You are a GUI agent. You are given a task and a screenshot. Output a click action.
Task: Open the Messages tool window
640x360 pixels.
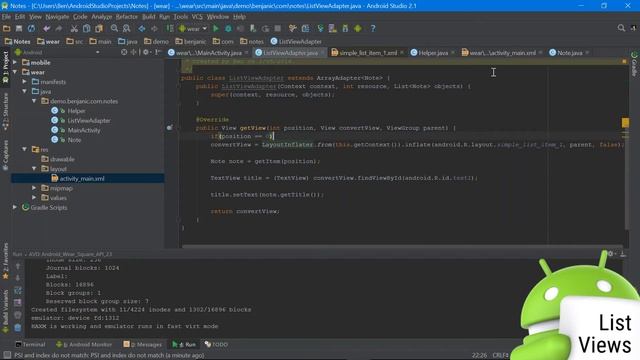[143, 344]
